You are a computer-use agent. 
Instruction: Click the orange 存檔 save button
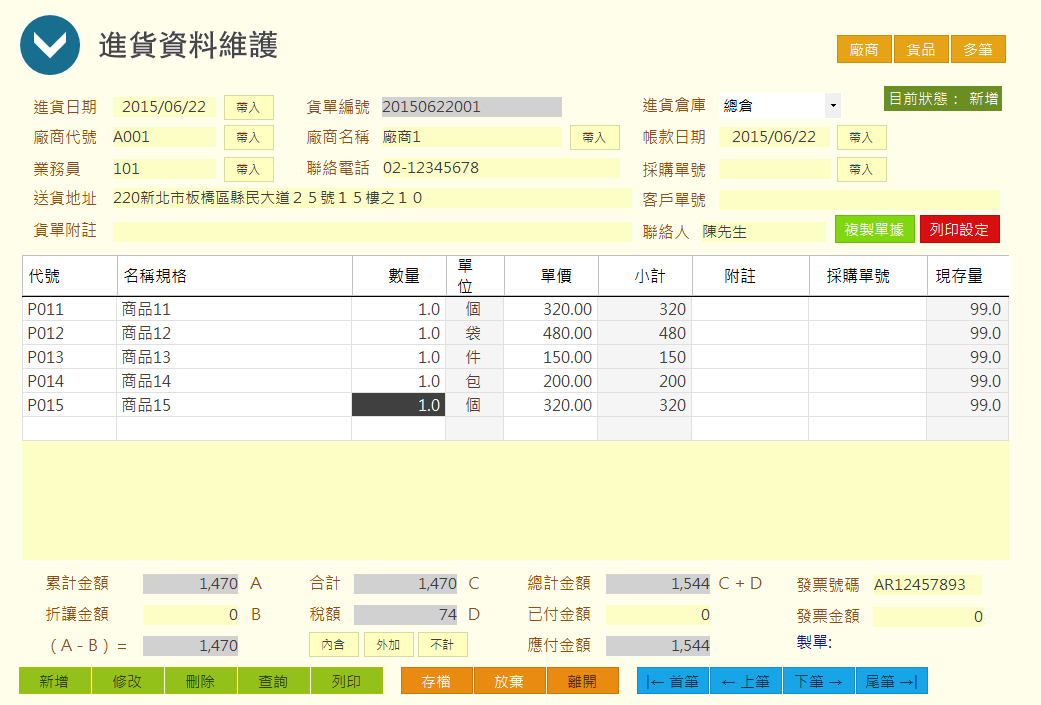(x=436, y=681)
